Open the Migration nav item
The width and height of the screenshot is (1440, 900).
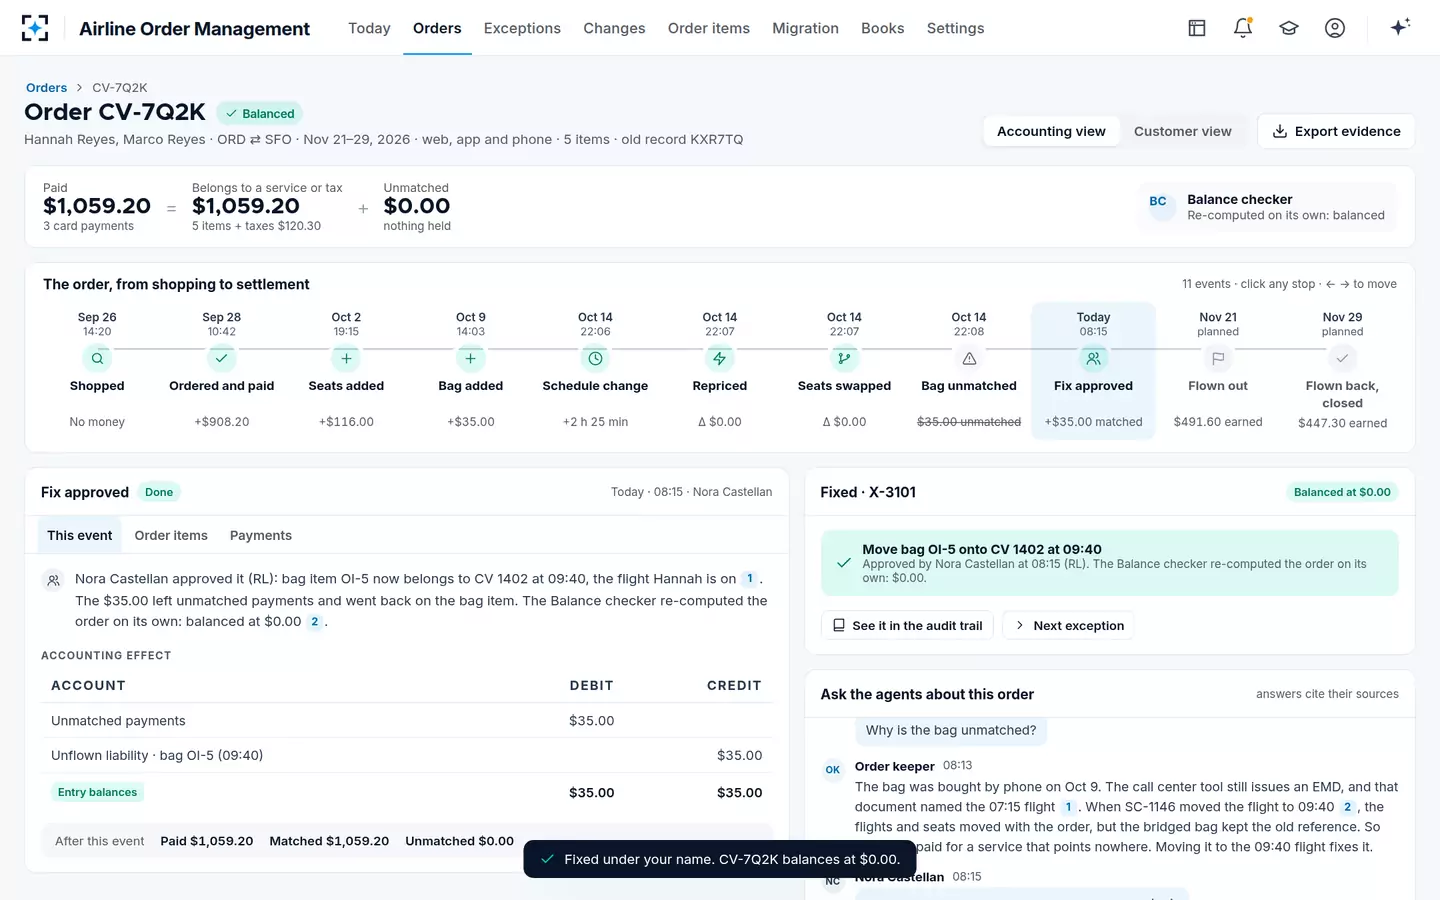point(805,28)
